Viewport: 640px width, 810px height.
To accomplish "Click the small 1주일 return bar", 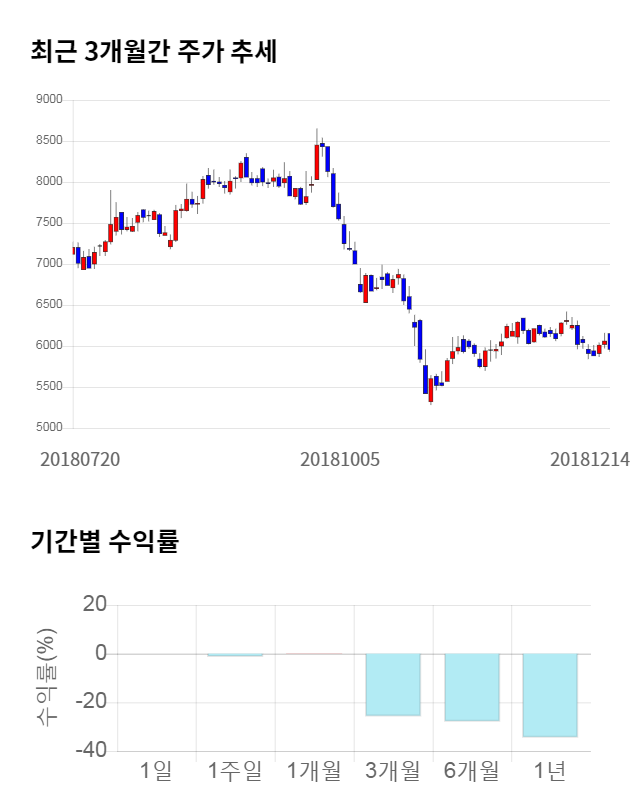I will click(x=235, y=655).
